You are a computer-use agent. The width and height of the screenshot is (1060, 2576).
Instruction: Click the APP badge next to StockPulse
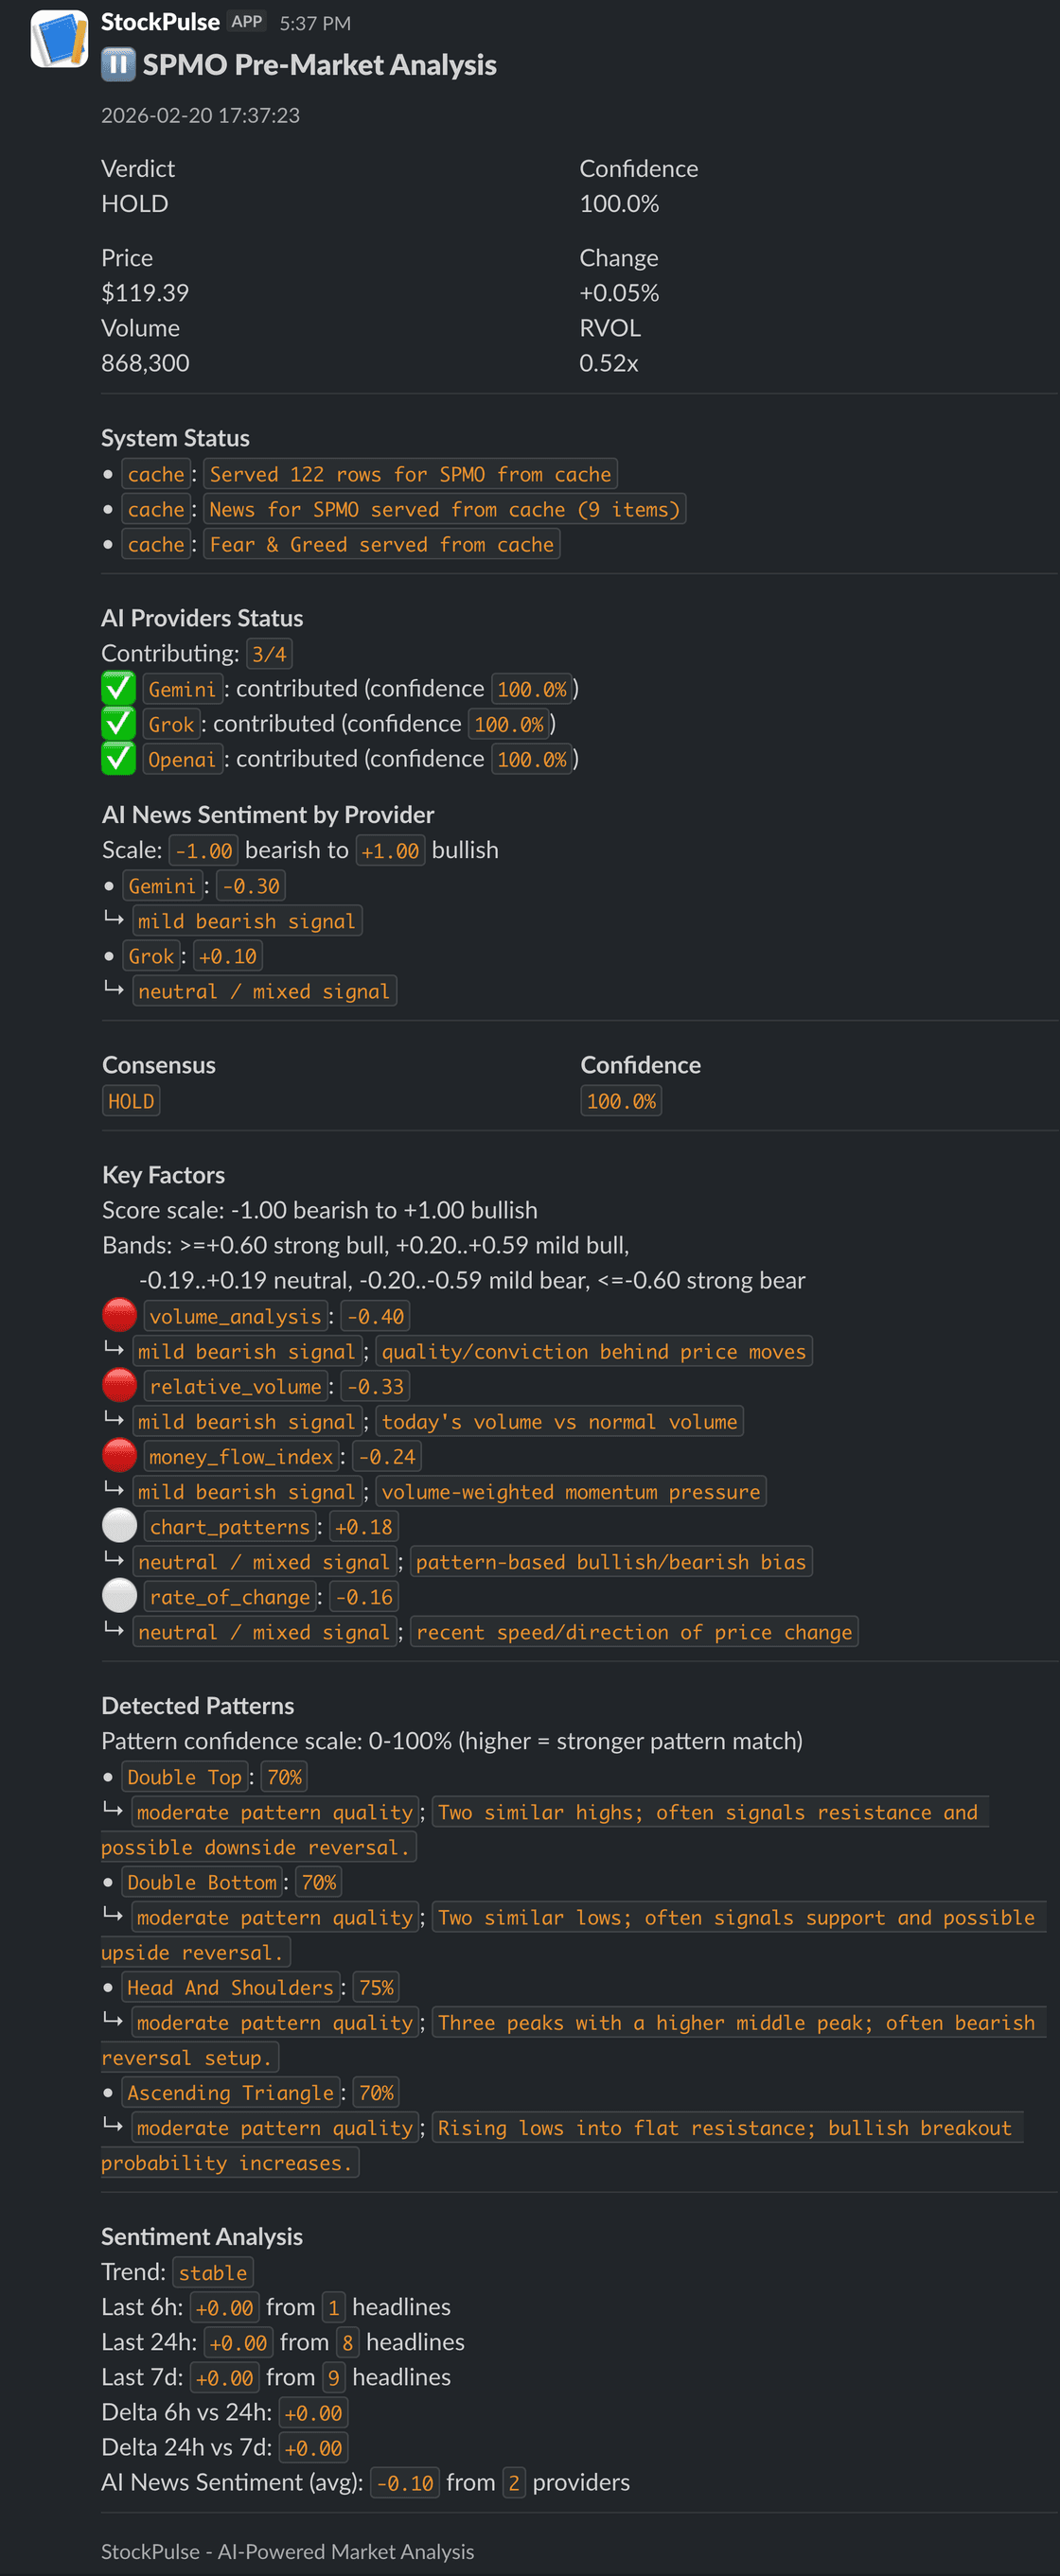(x=246, y=20)
